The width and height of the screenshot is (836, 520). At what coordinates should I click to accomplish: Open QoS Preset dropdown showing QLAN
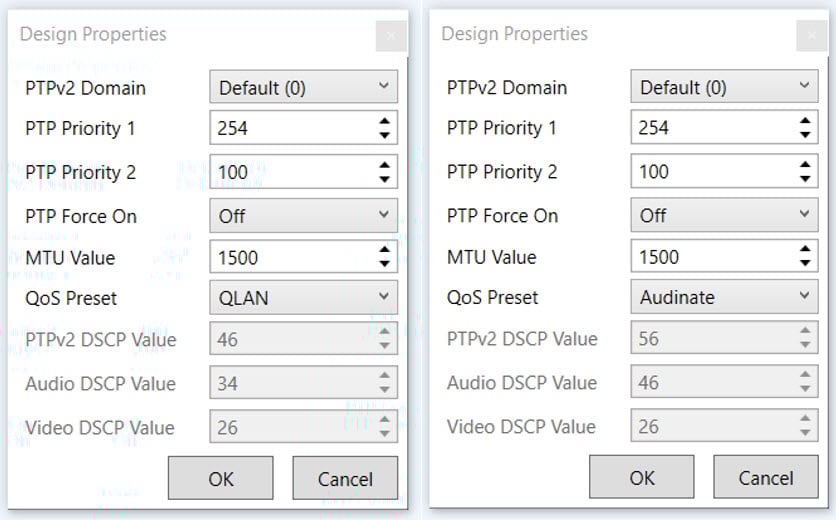click(x=303, y=298)
